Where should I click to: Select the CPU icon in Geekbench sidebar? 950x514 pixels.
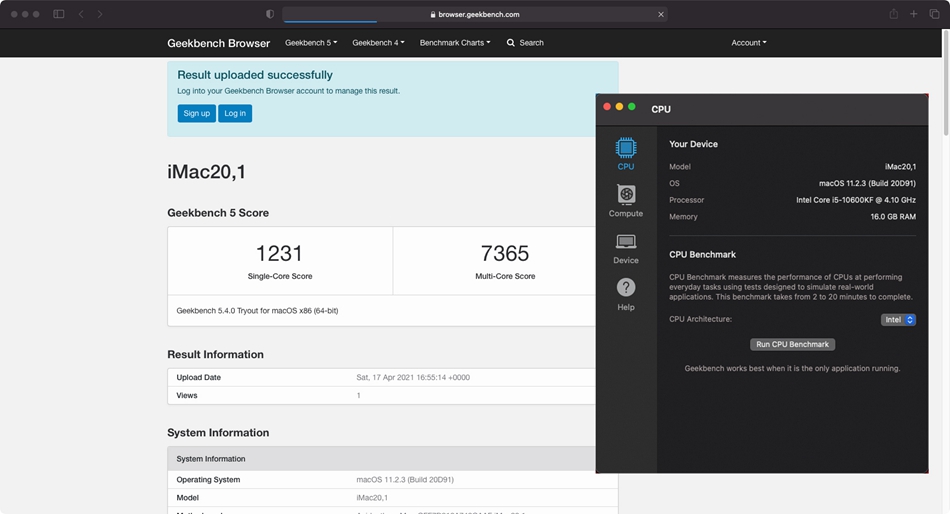point(626,149)
